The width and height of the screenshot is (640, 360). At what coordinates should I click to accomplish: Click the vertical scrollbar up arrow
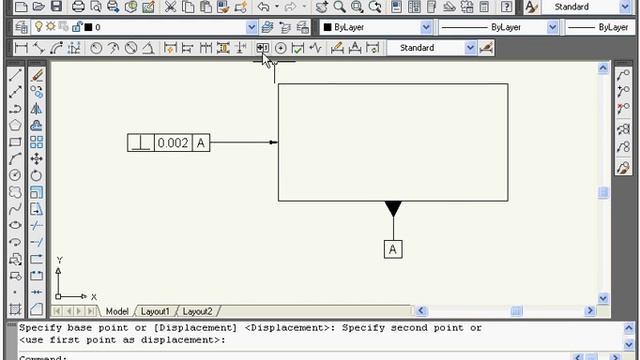603,69
